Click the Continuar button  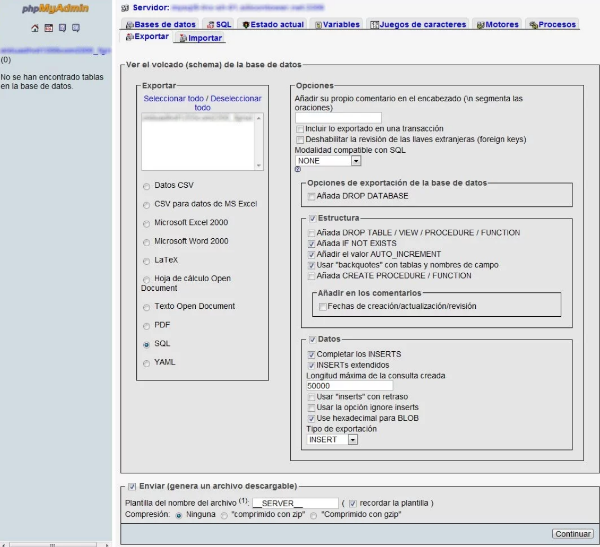(573, 534)
